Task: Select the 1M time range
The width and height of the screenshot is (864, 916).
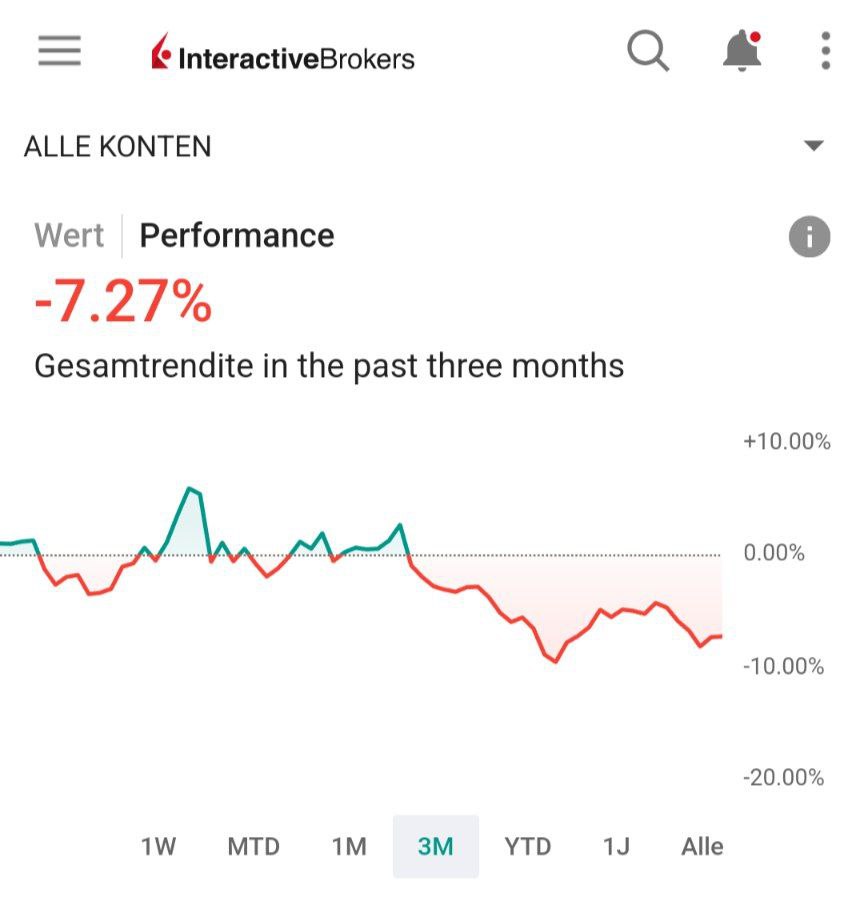Action: click(x=349, y=847)
